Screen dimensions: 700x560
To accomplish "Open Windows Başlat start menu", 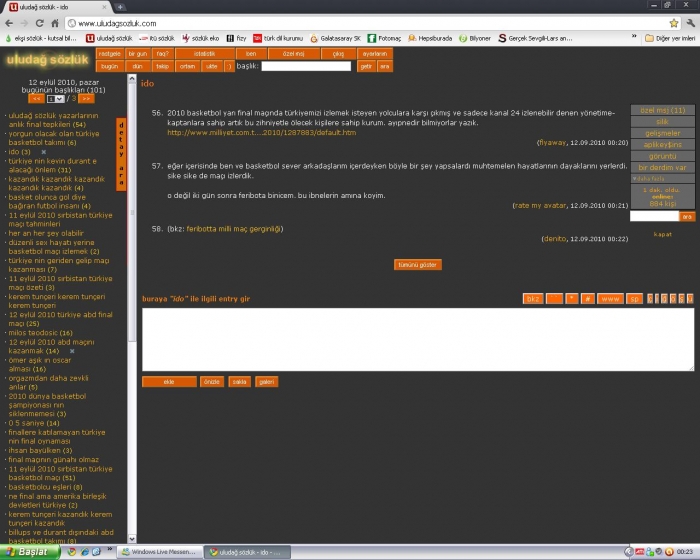I will coord(25,552).
